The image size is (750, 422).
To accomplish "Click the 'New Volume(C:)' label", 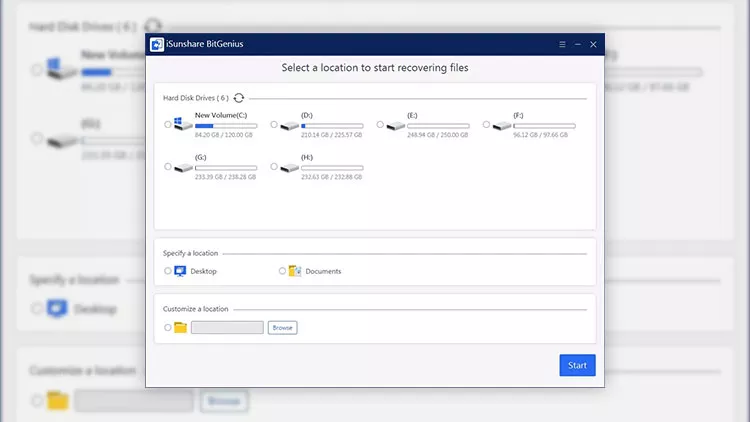I will point(221,115).
